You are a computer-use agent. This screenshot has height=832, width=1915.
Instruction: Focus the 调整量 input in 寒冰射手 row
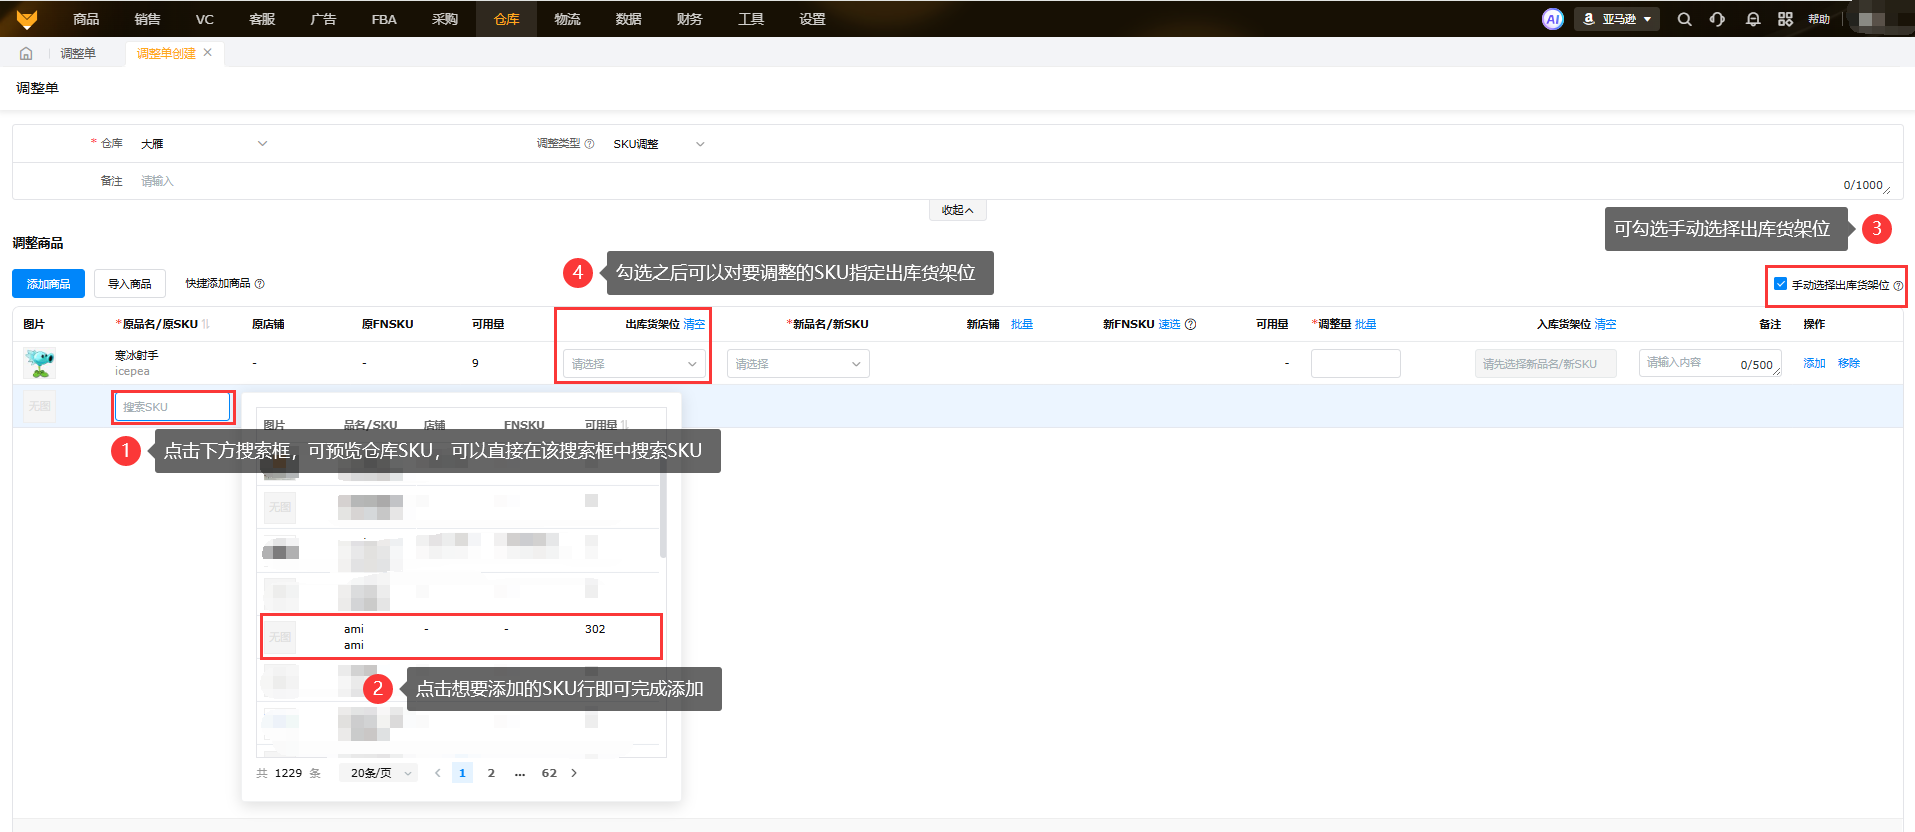tap(1355, 364)
